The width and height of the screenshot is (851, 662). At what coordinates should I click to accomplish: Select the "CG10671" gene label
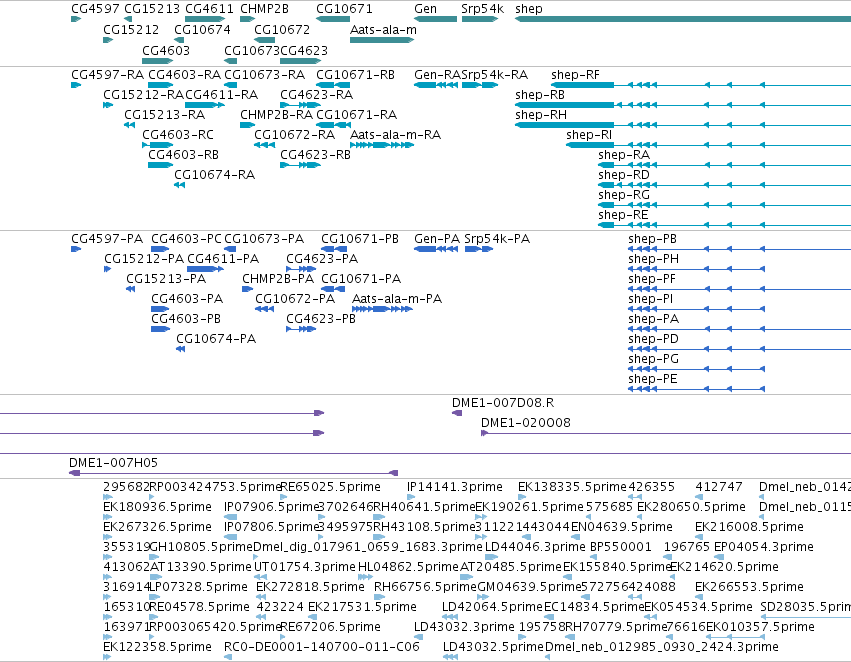click(344, 9)
